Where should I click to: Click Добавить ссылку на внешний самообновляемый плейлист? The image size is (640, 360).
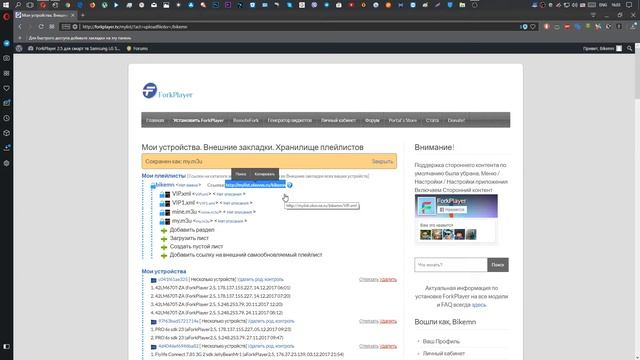coord(246,255)
